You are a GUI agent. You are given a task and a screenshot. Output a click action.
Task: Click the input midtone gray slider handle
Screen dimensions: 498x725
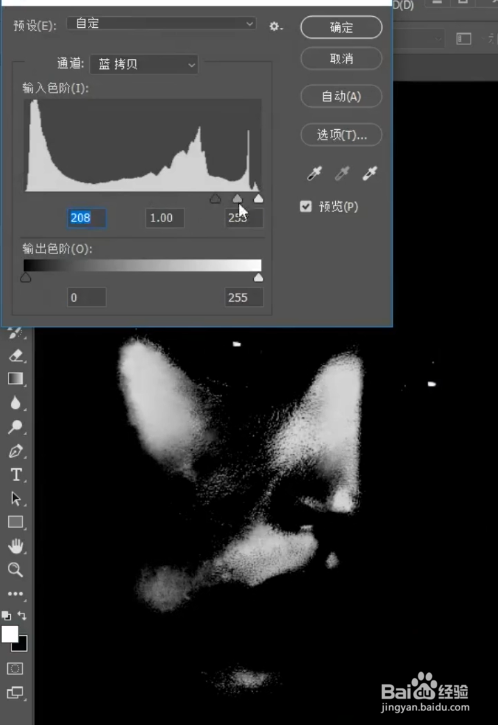237,199
